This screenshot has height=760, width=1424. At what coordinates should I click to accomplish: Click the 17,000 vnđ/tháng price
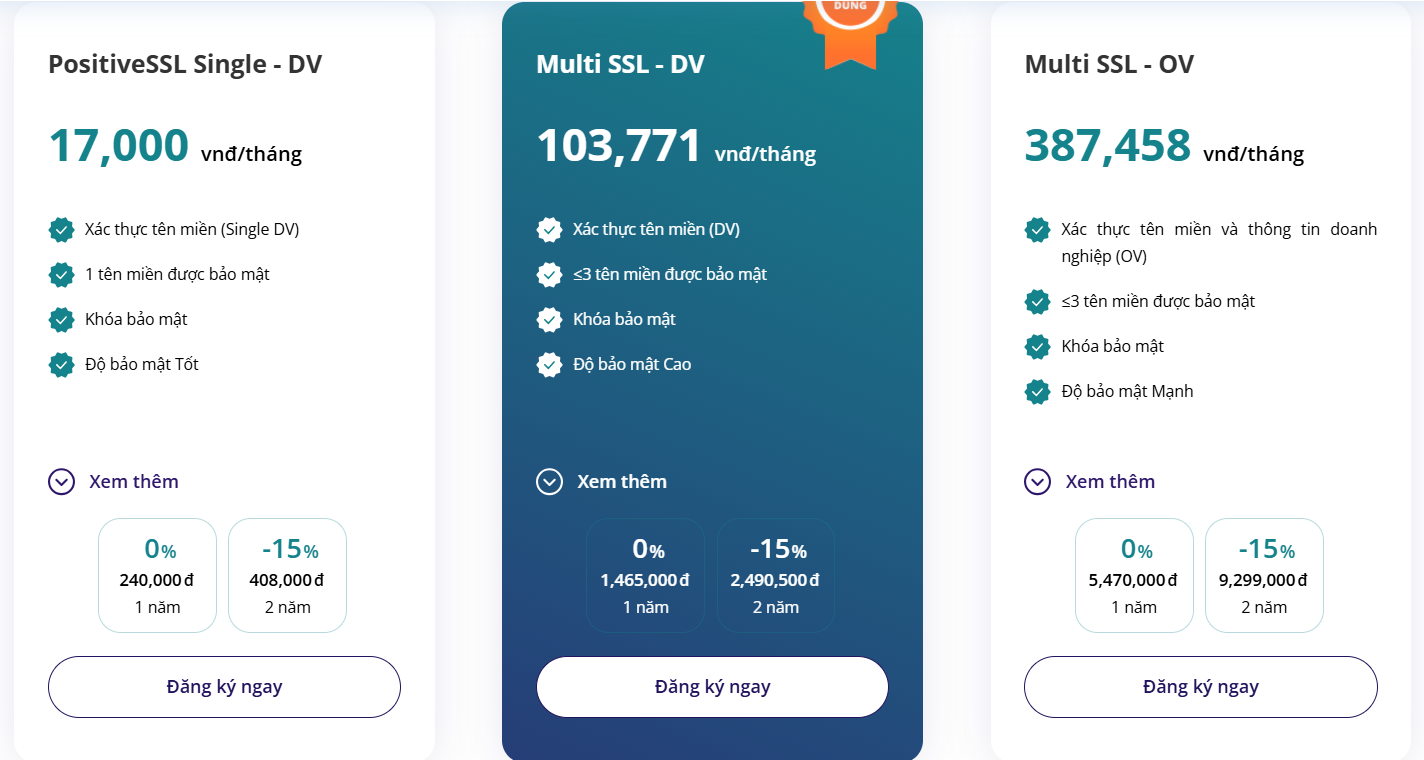175,146
